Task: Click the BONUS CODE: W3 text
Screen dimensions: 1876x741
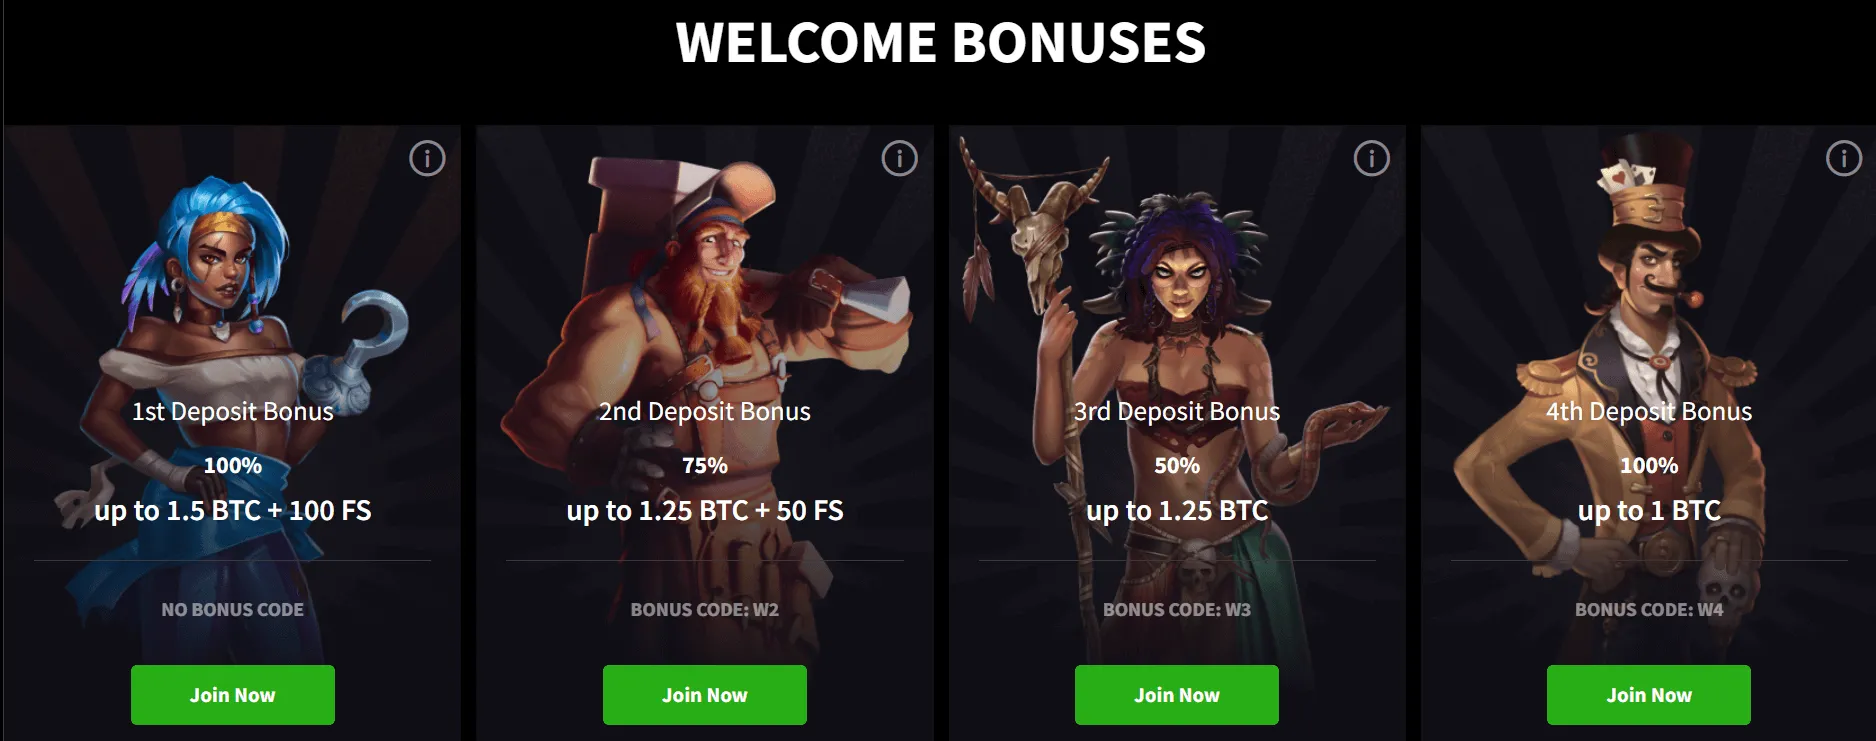Action: point(1177,609)
